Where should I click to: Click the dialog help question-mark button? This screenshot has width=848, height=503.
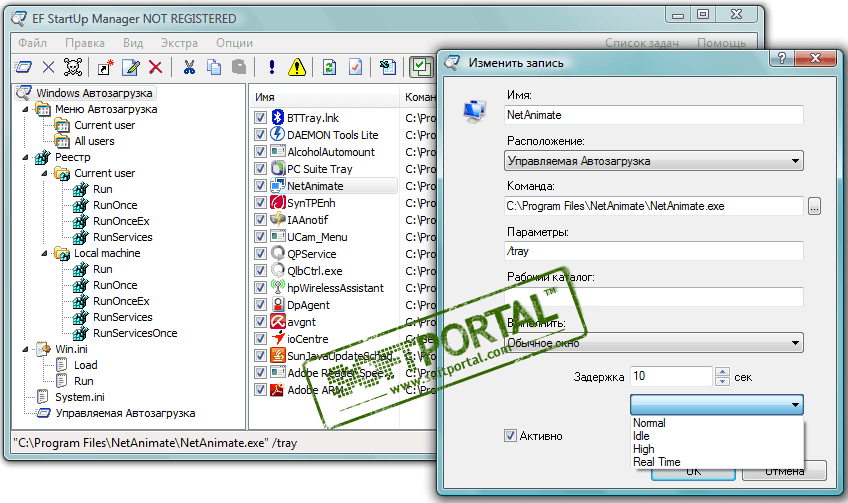click(x=782, y=58)
